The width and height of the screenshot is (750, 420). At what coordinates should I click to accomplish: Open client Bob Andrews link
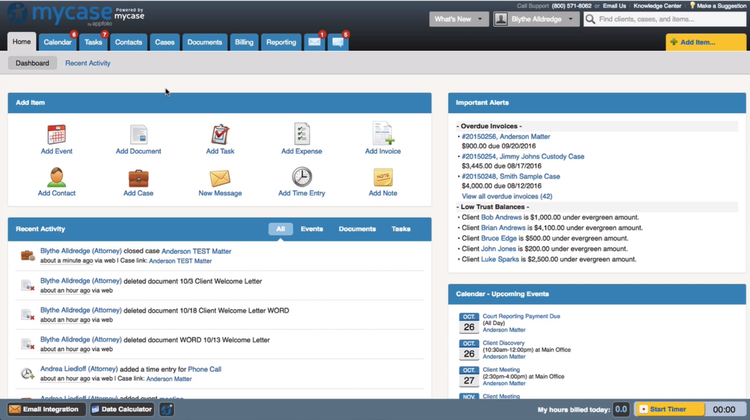[501, 217]
